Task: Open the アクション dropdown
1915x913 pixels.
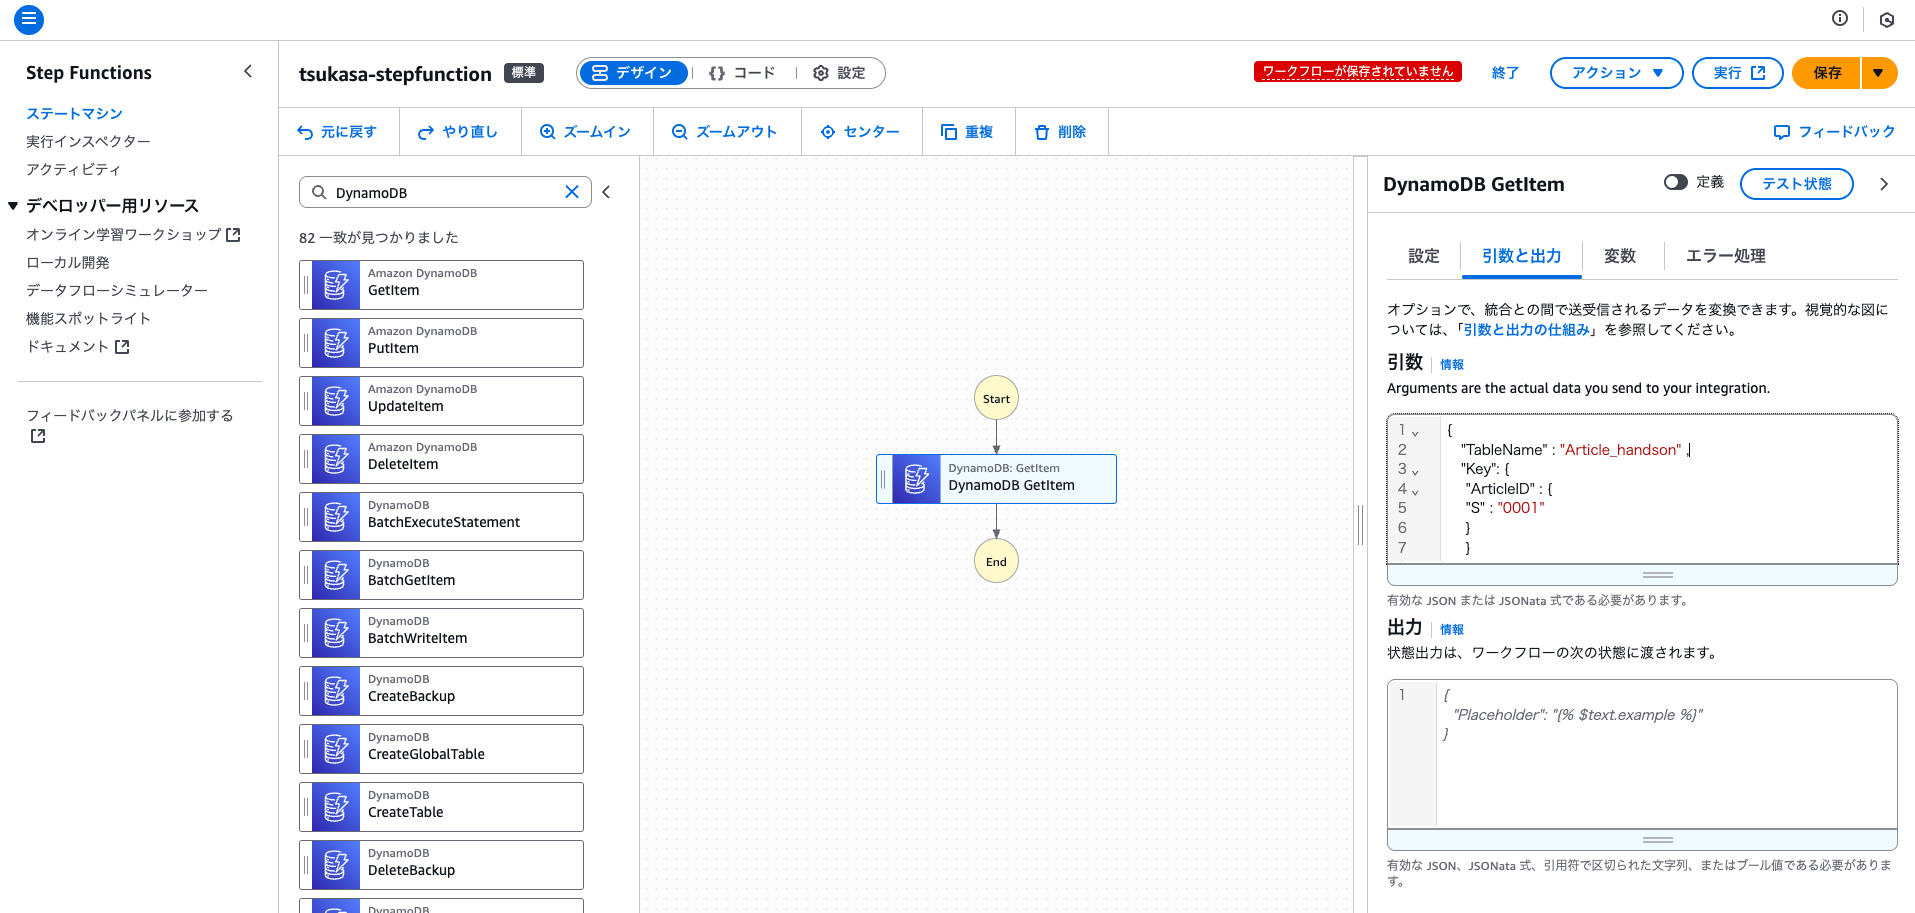Action: click(1616, 73)
